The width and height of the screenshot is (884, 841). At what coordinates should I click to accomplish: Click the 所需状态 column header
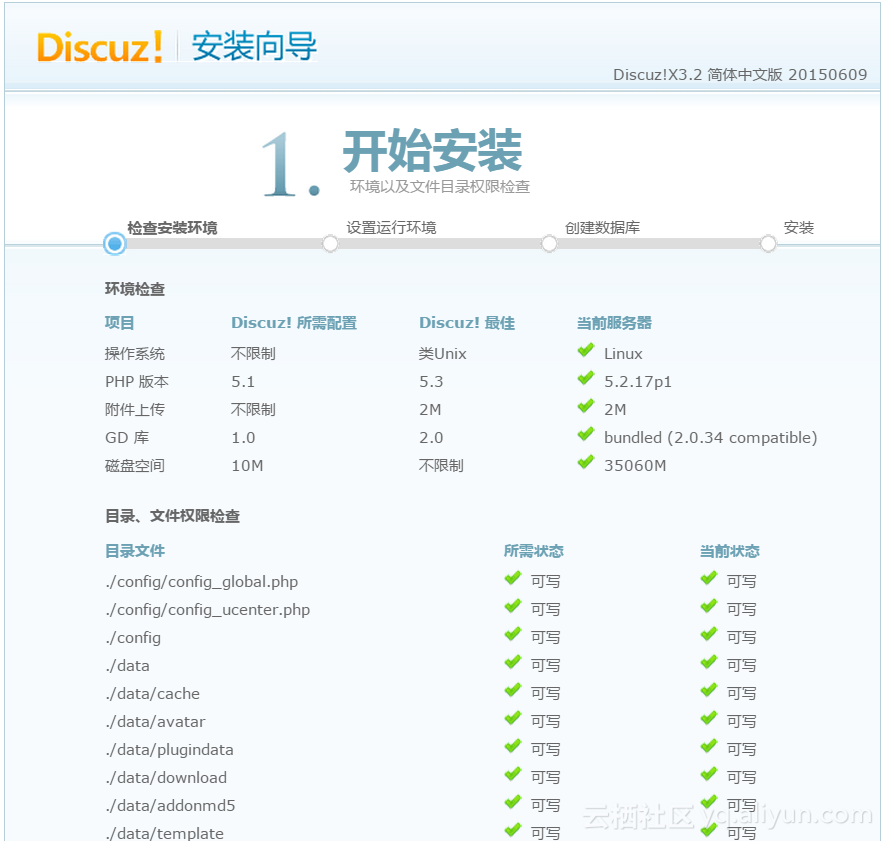[x=534, y=551]
